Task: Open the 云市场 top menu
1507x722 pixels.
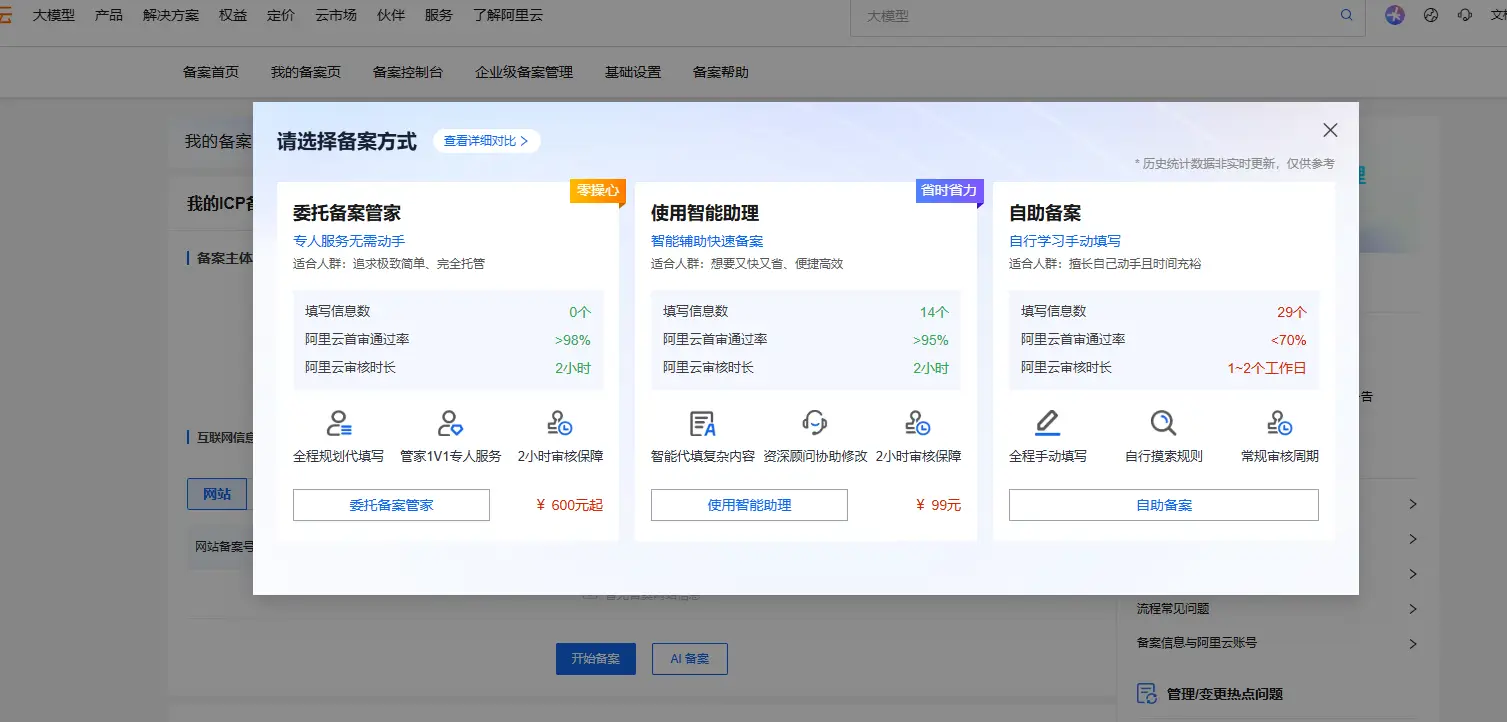Action: (x=336, y=15)
